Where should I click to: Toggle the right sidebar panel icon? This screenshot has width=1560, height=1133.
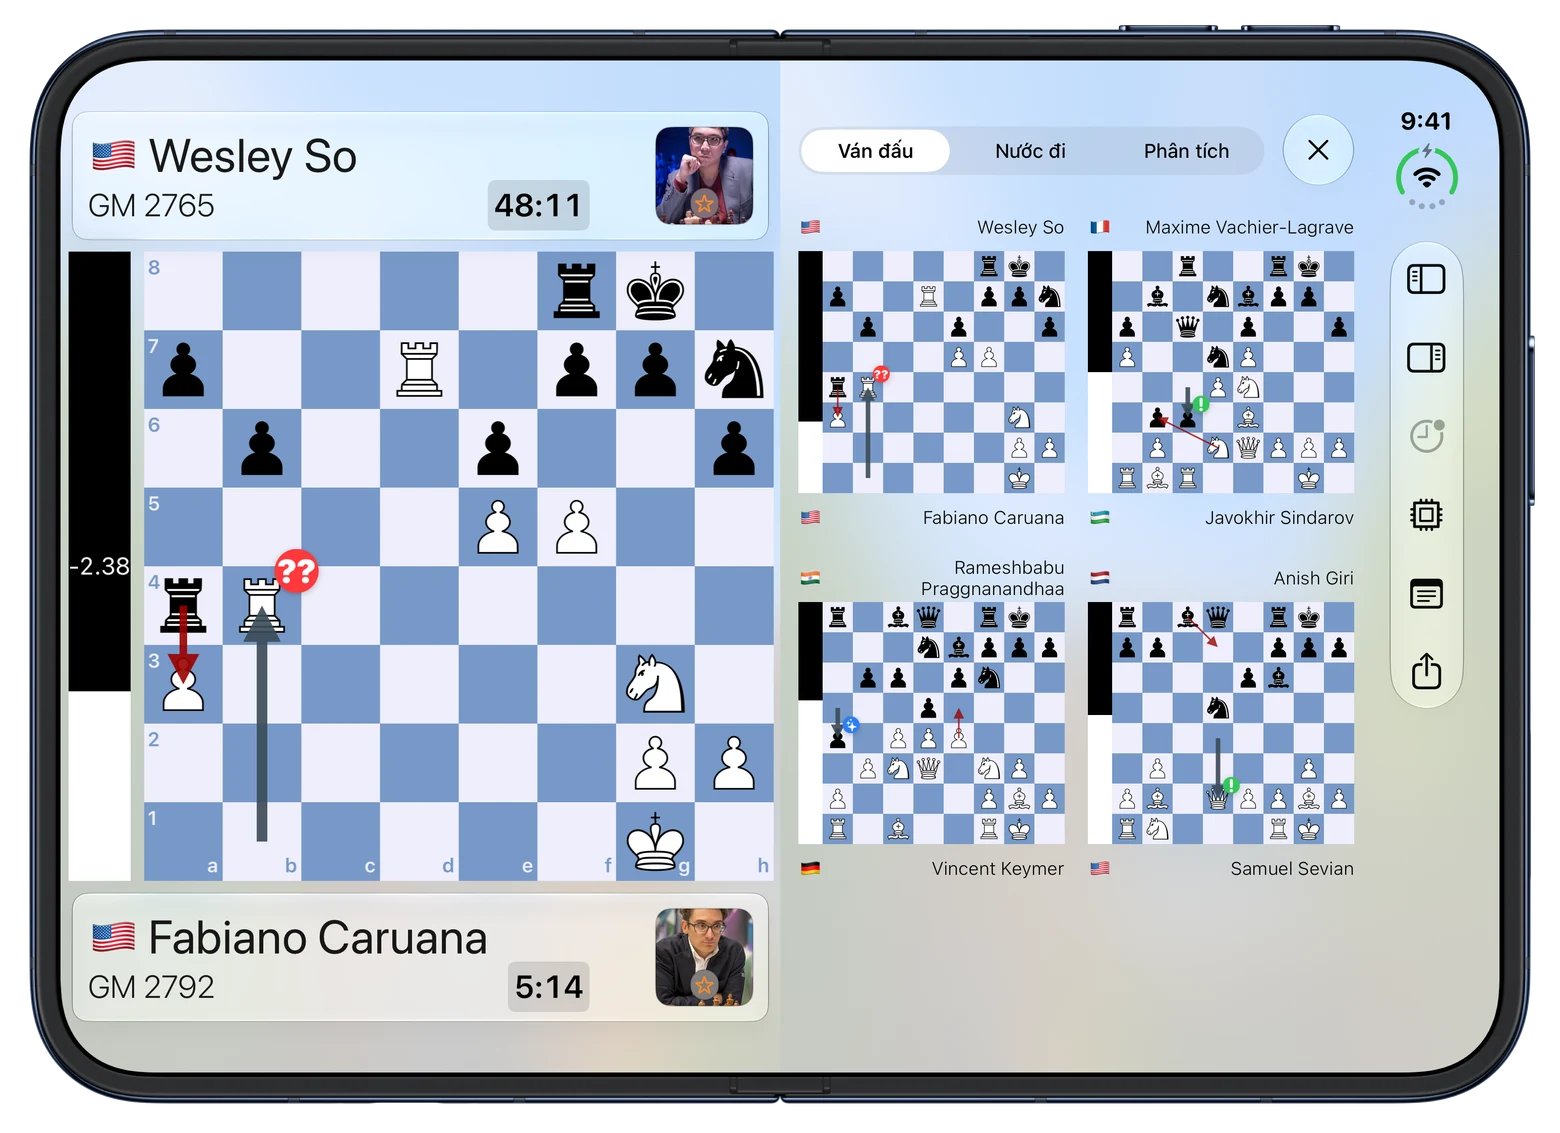pos(1426,357)
